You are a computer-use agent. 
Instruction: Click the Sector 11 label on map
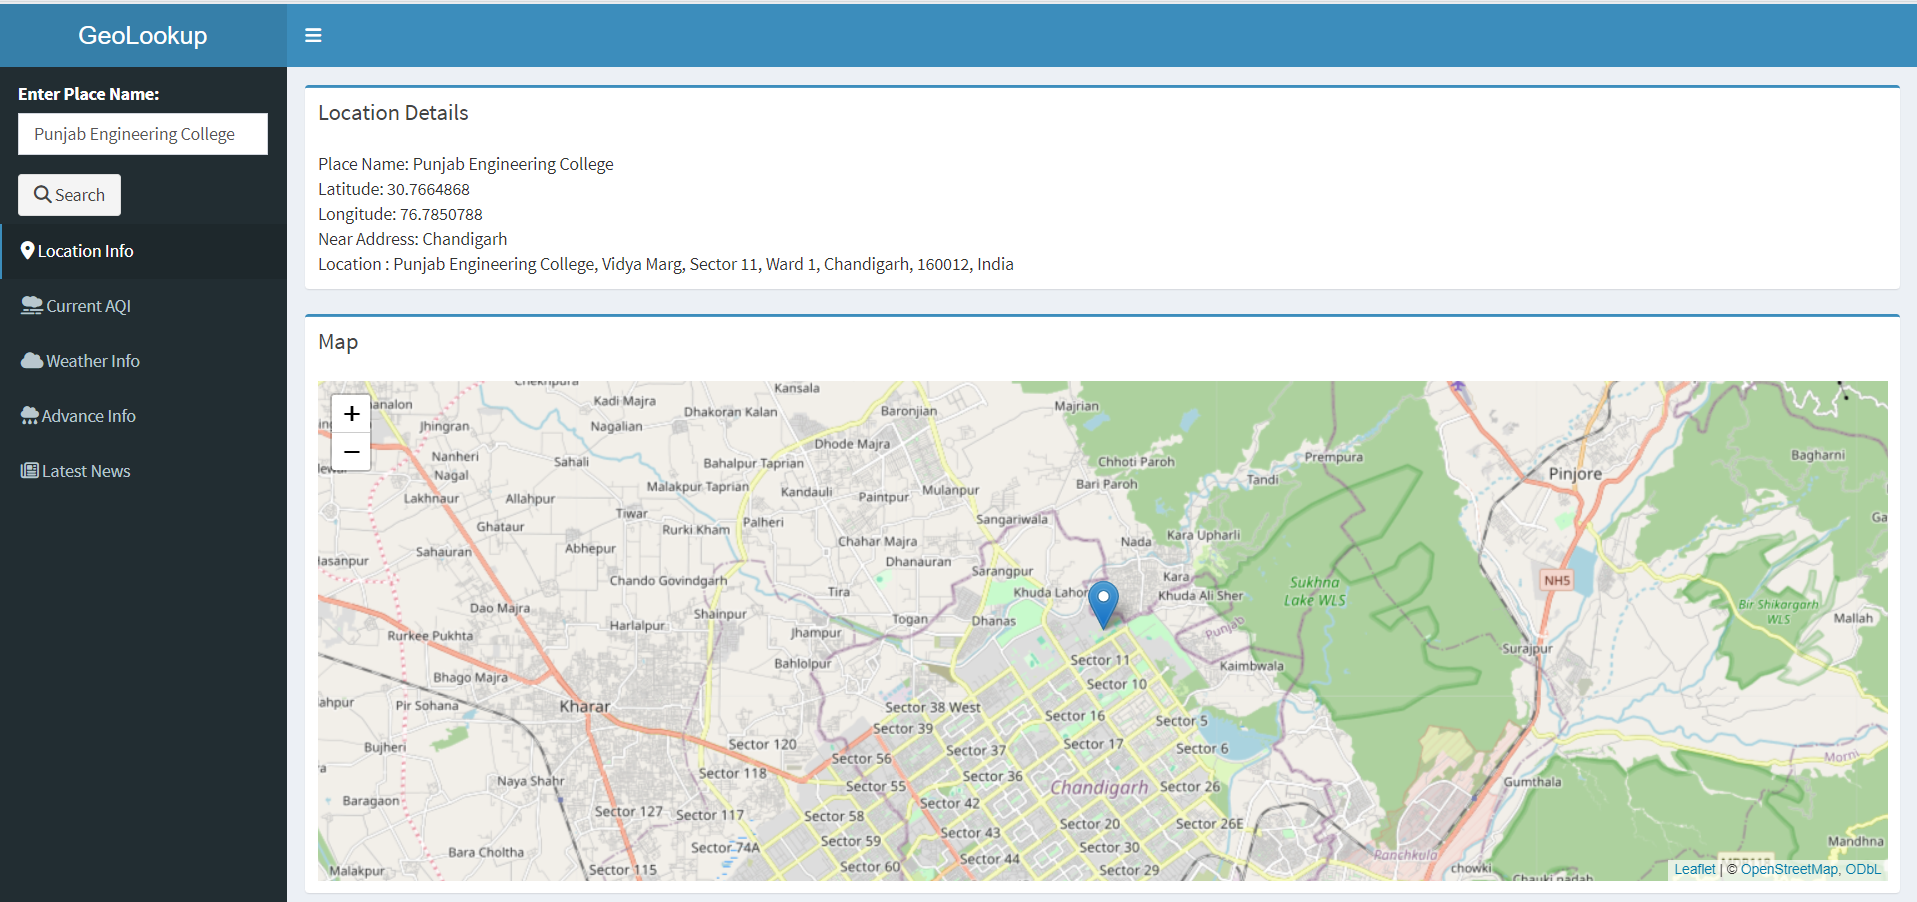[x=1100, y=660]
